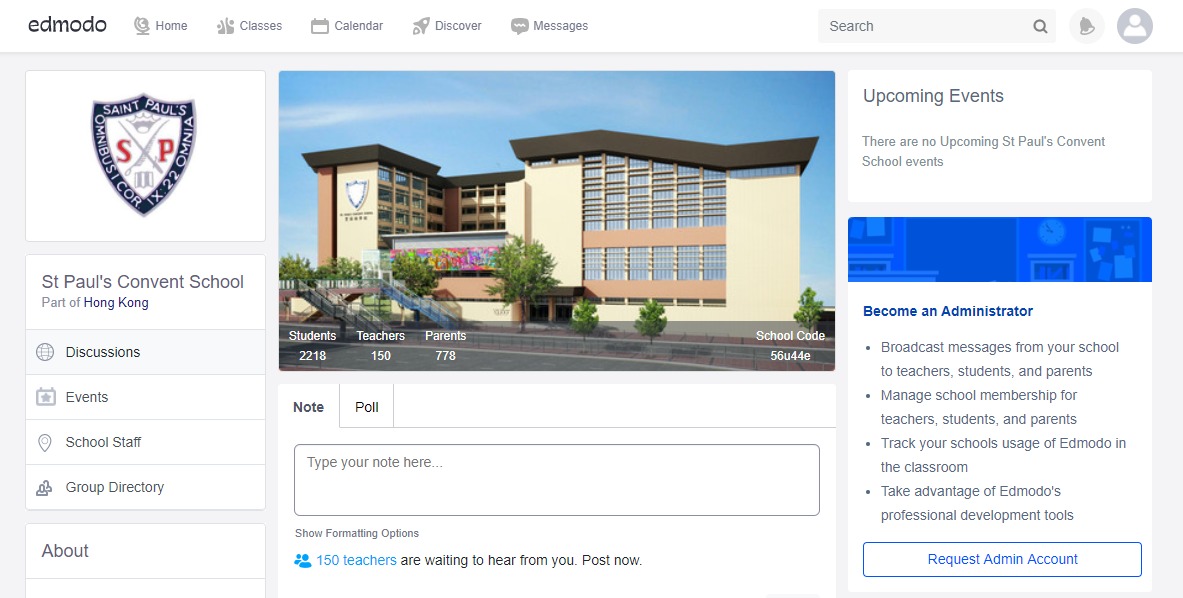This screenshot has width=1183, height=598.
Task: Open the Home icon in navbar
Action: (142, 26)
